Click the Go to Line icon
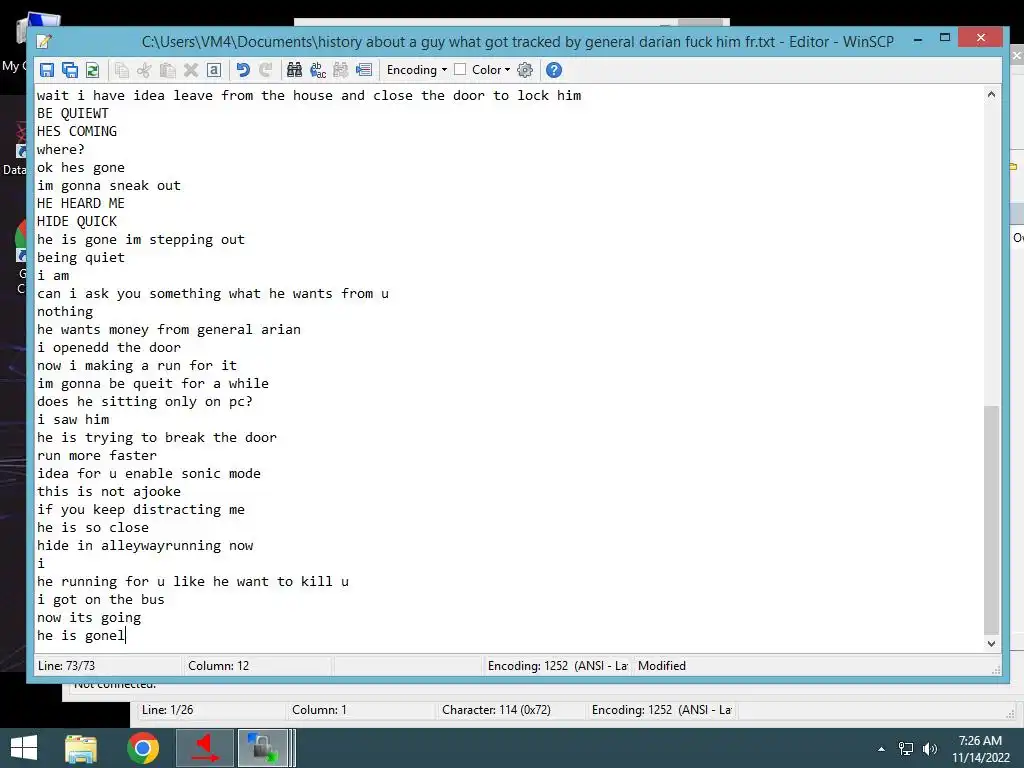Viewport: 1024px width, 768px height. pyautogui.click(x=364, y=70)
